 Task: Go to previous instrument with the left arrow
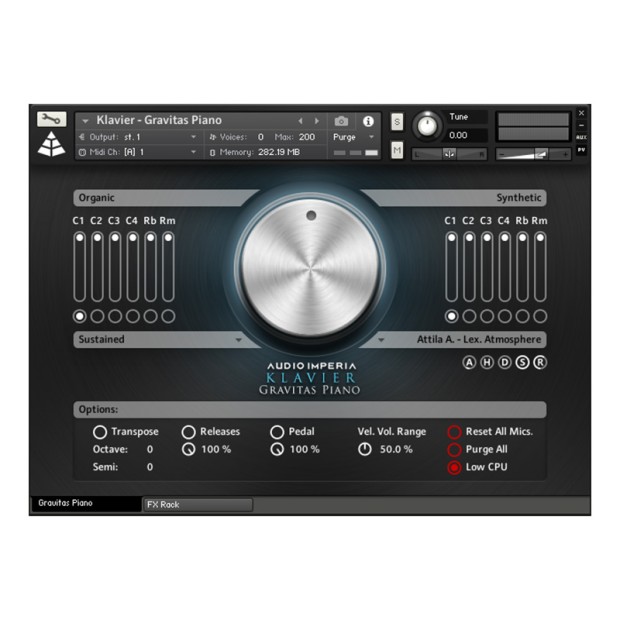tap(300, 121)
